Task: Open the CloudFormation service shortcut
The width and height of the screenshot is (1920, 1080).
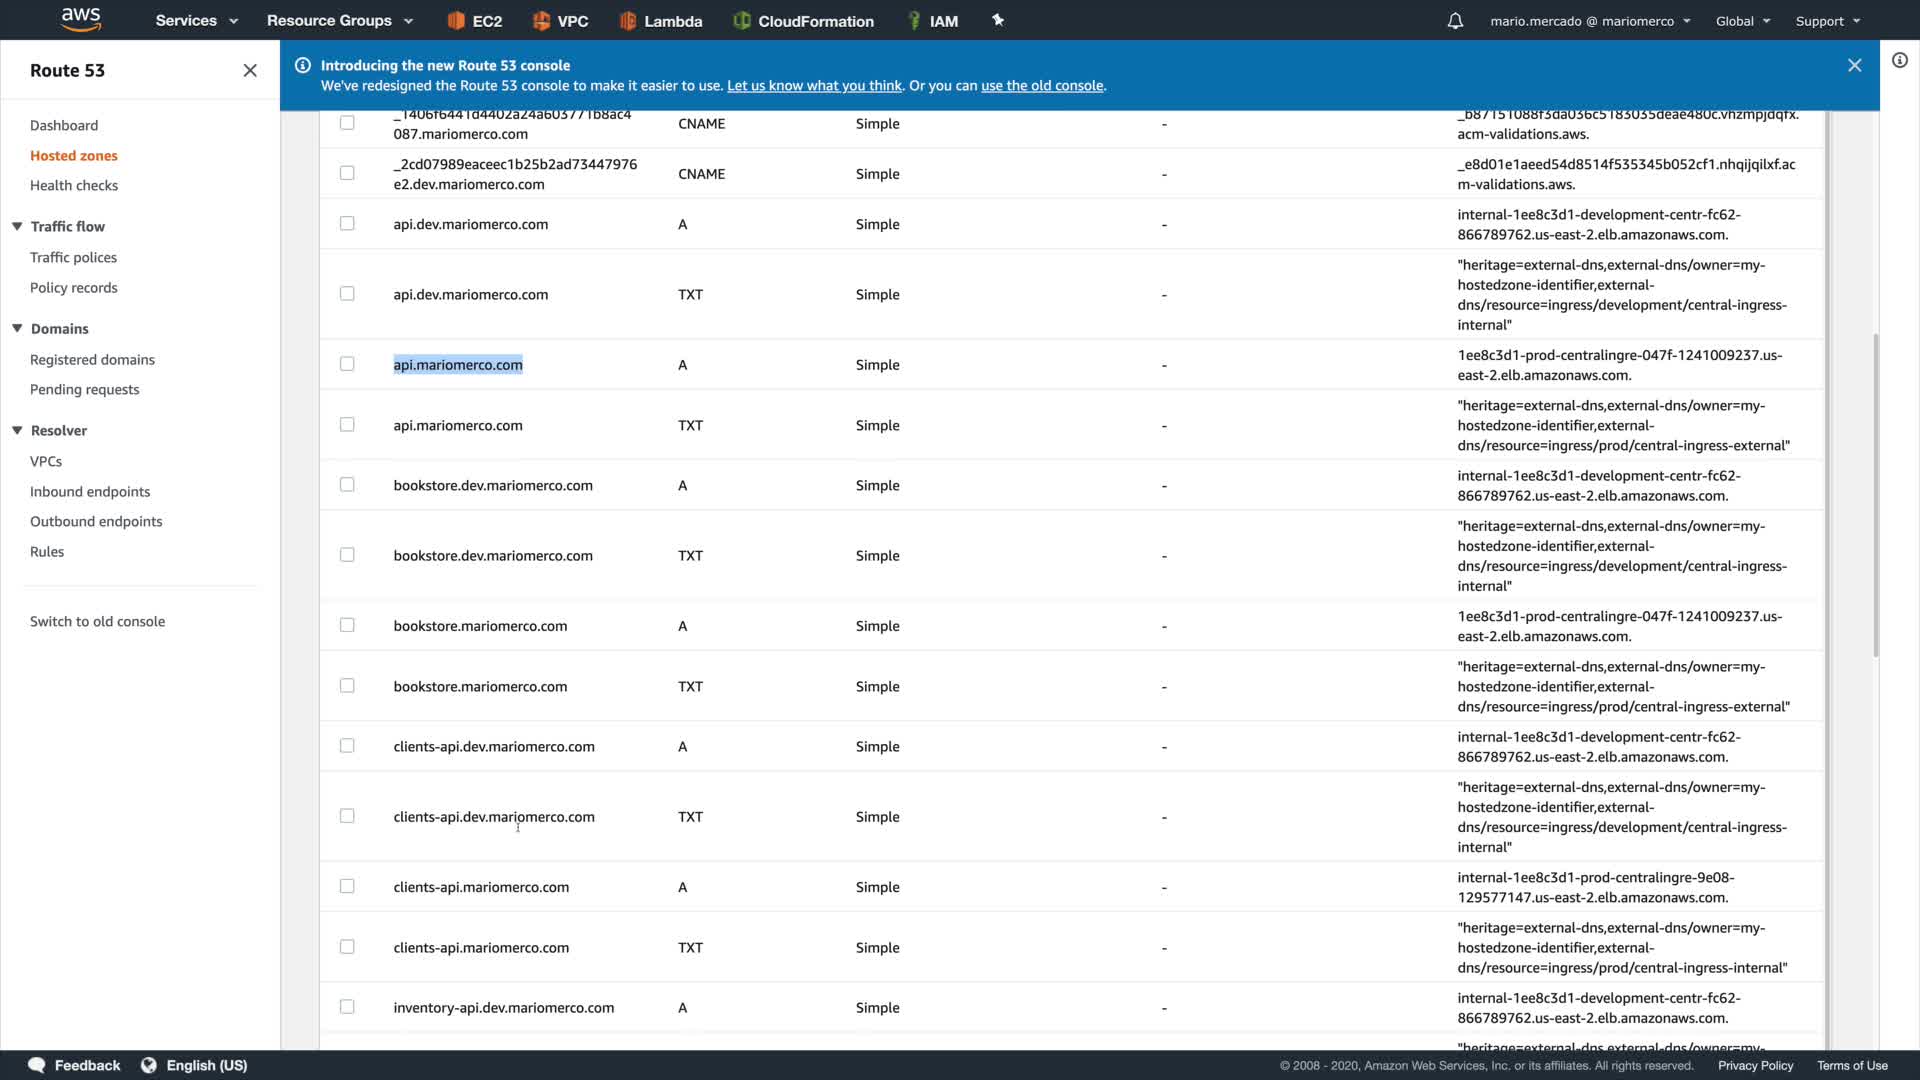Action: (804, 21)
